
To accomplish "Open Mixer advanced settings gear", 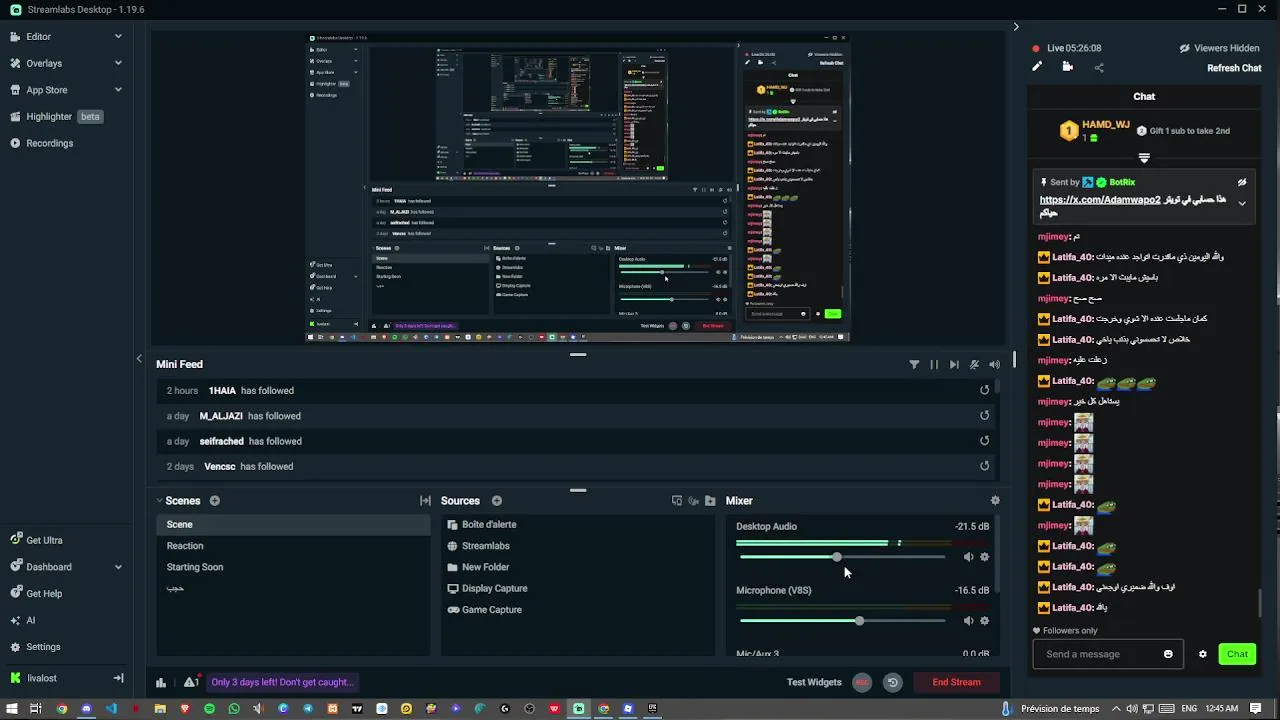I will 995,501.
